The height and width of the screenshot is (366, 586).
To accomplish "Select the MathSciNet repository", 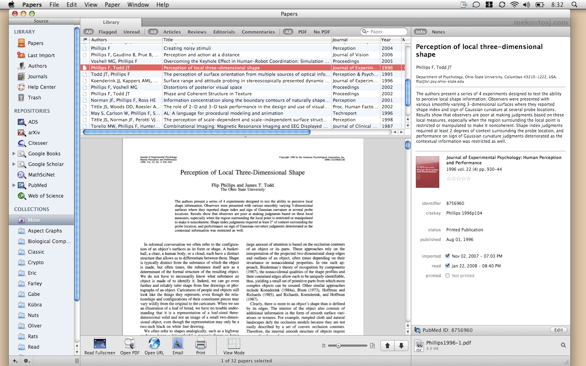I will 36,175.
